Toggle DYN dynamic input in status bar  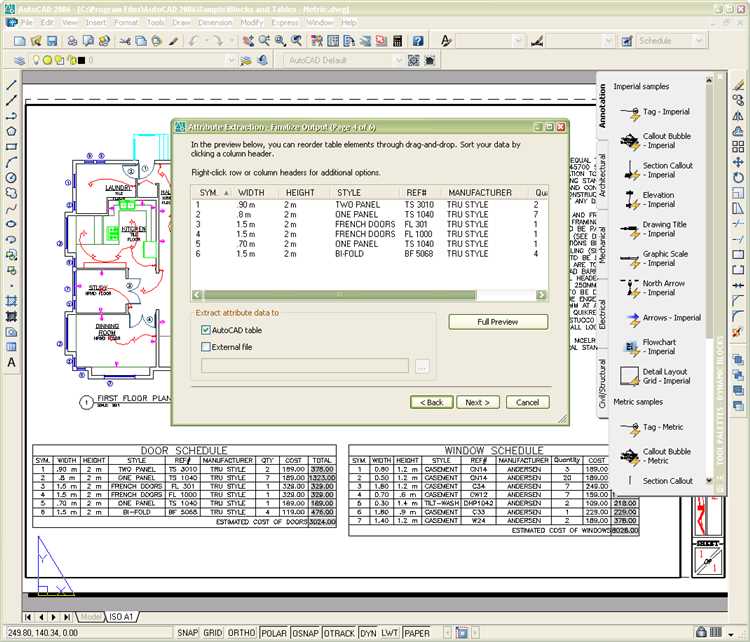[x=368, y=633]
